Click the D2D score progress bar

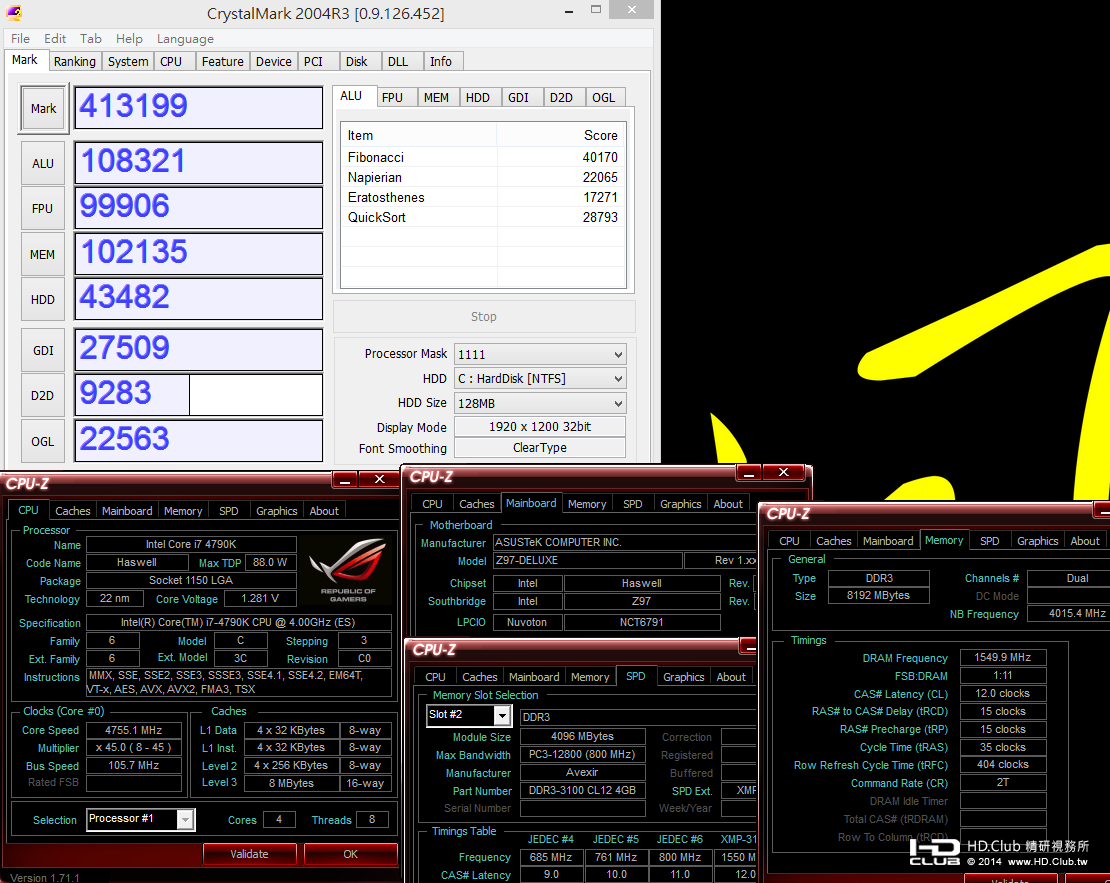[199, 395]
